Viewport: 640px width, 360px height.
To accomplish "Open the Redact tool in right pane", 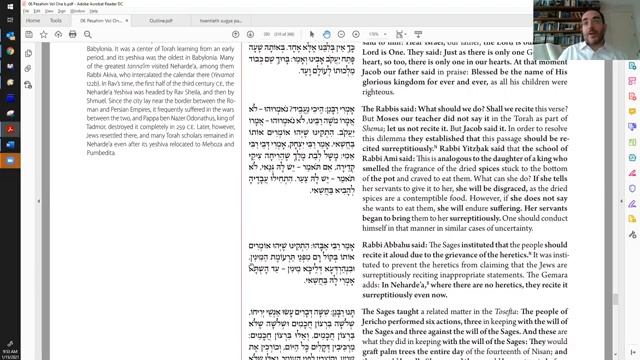I will click(632, 173).
